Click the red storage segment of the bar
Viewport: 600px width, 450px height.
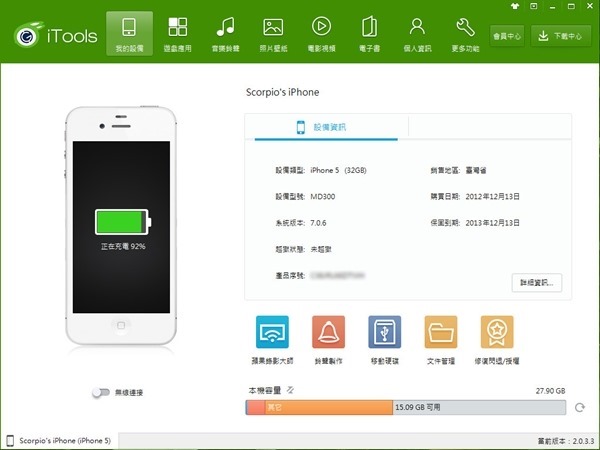[x=255, y=408]
